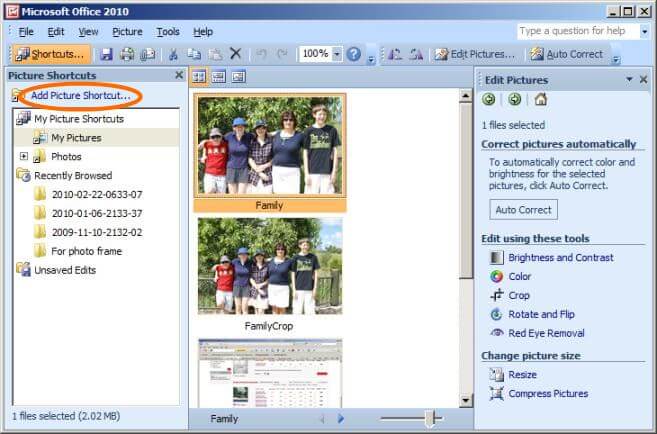Screen dimensions: 657x434
Task: Click the thumbnail pane scroll down arrow
Action: tap(466, 400)
